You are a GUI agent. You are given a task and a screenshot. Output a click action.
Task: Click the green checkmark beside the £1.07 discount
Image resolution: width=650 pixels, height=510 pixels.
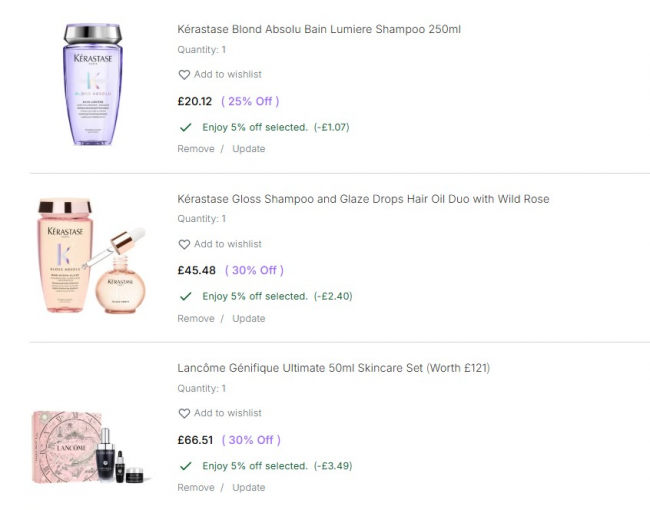click(185, 127)
